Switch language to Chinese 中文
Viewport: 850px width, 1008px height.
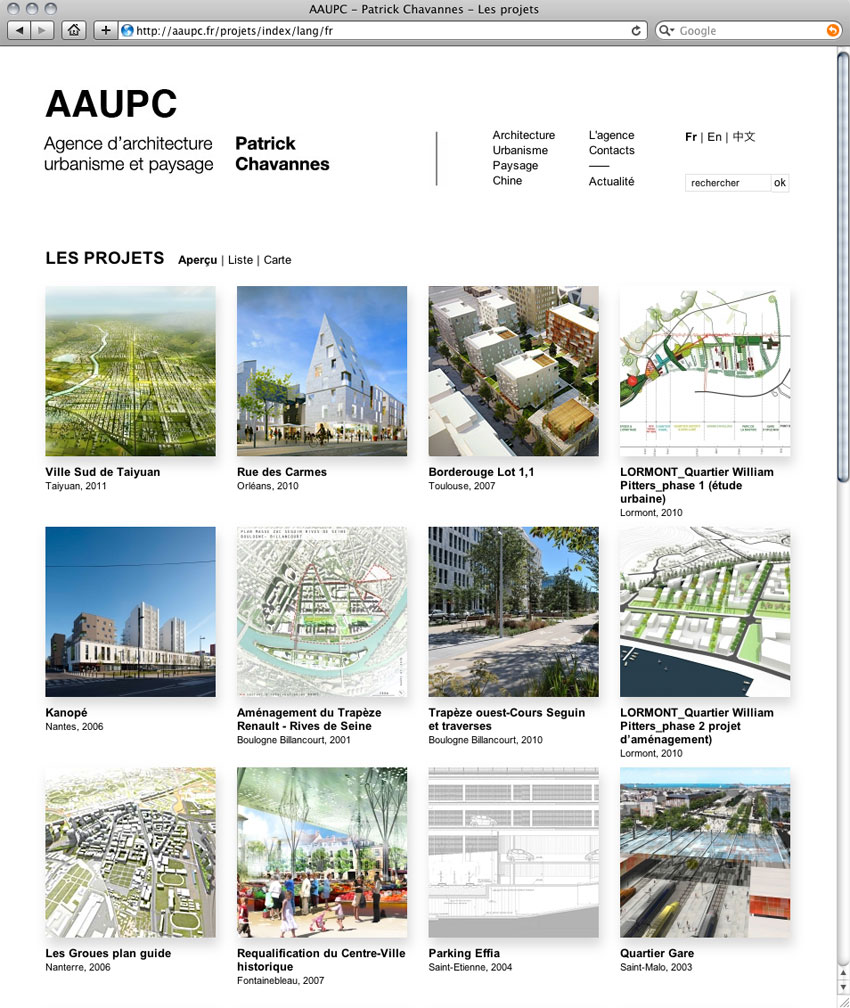click(744, 137)
